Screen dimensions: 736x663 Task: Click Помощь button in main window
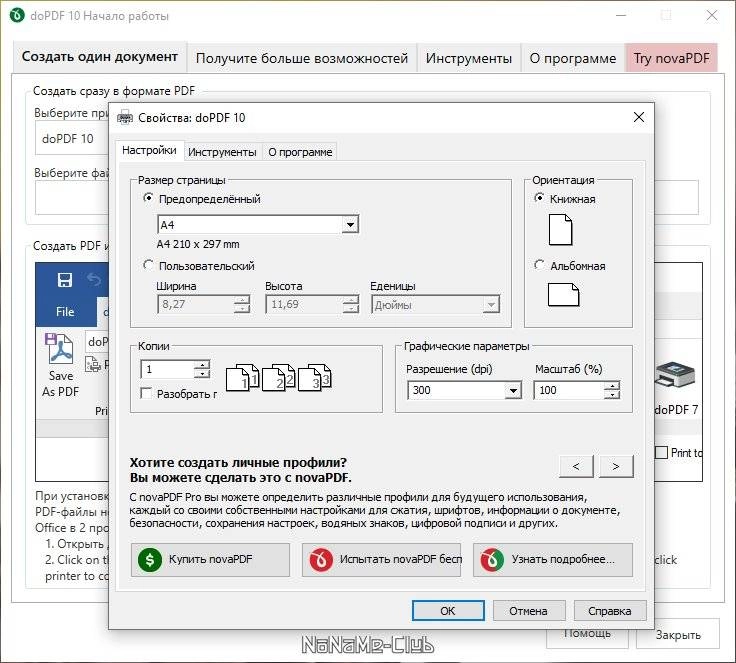[x=587, y=638]
